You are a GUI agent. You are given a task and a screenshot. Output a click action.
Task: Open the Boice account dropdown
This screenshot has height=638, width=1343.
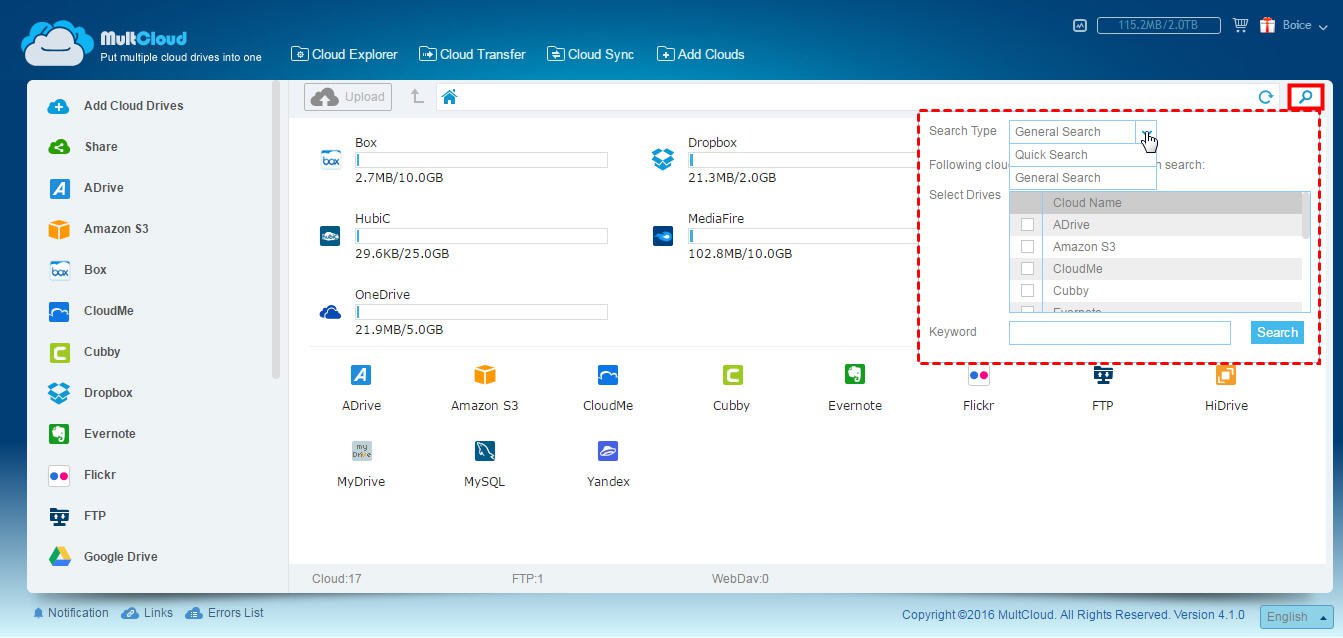pos(1304,25)
